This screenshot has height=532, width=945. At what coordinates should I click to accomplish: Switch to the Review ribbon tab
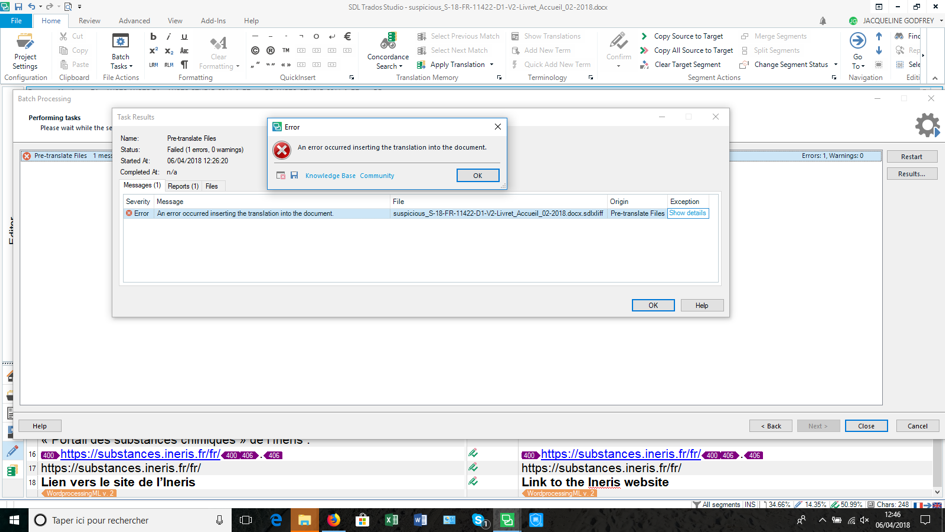coord(89,20)
